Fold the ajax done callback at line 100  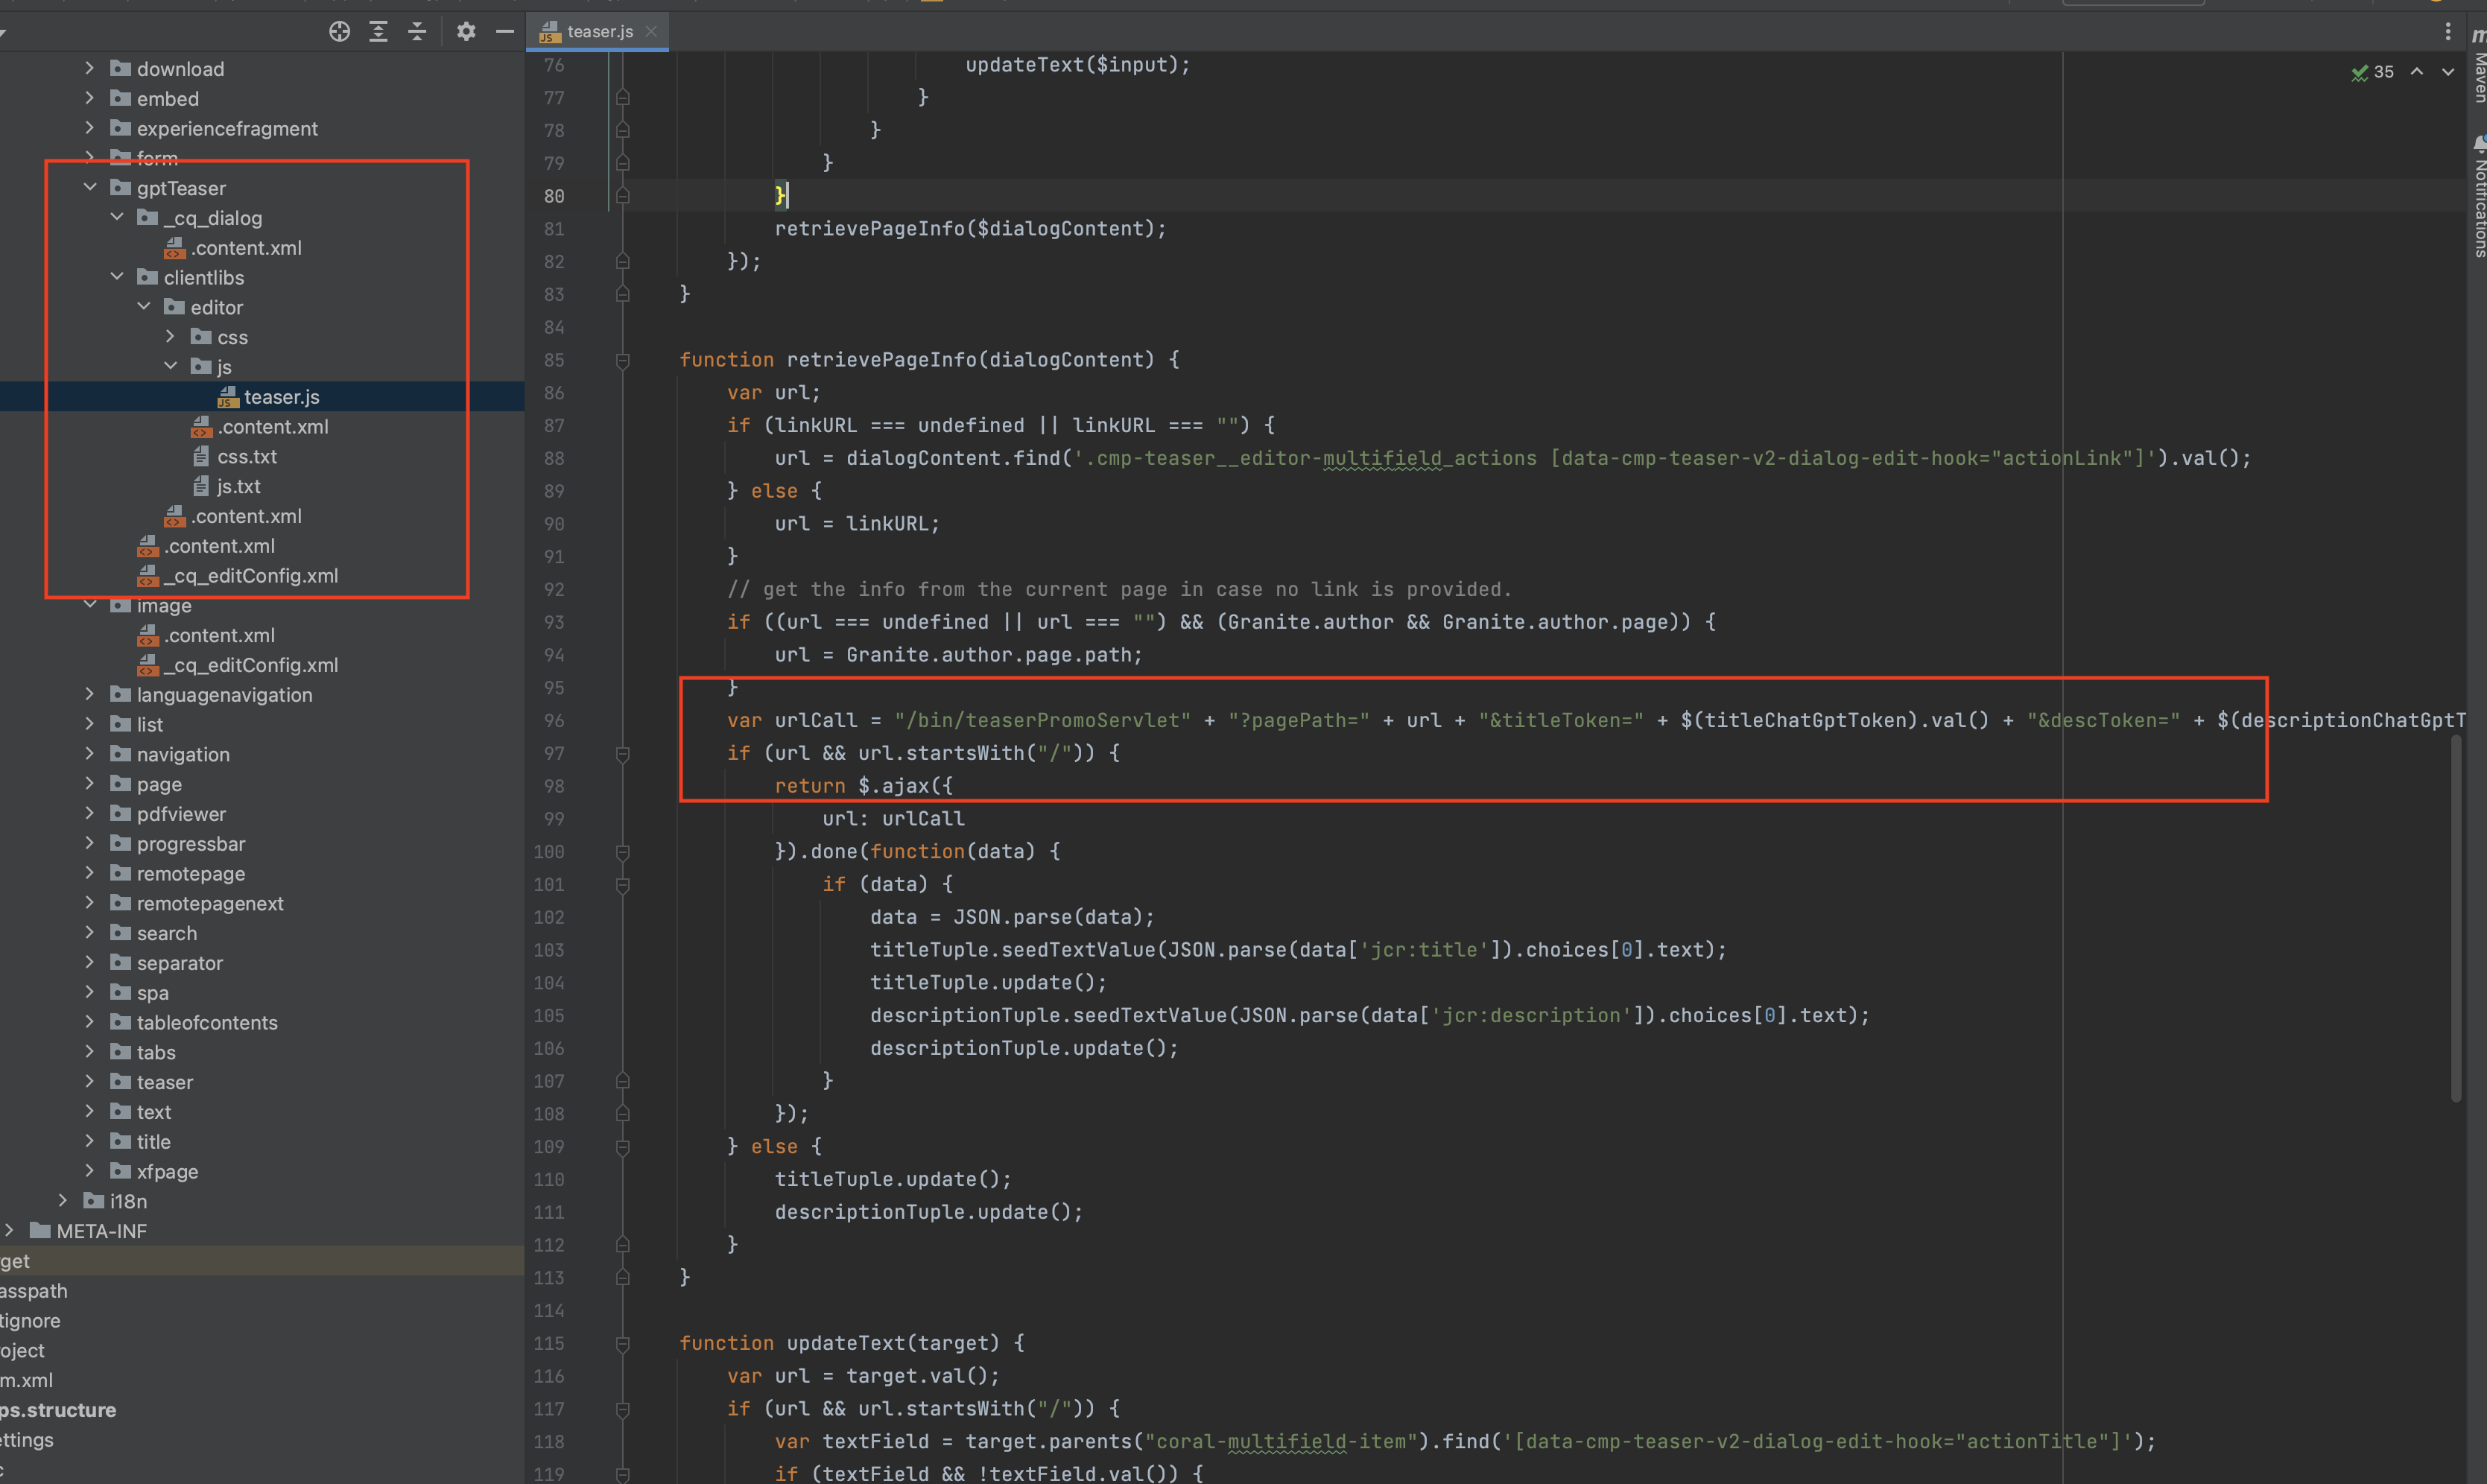point(623,852)
